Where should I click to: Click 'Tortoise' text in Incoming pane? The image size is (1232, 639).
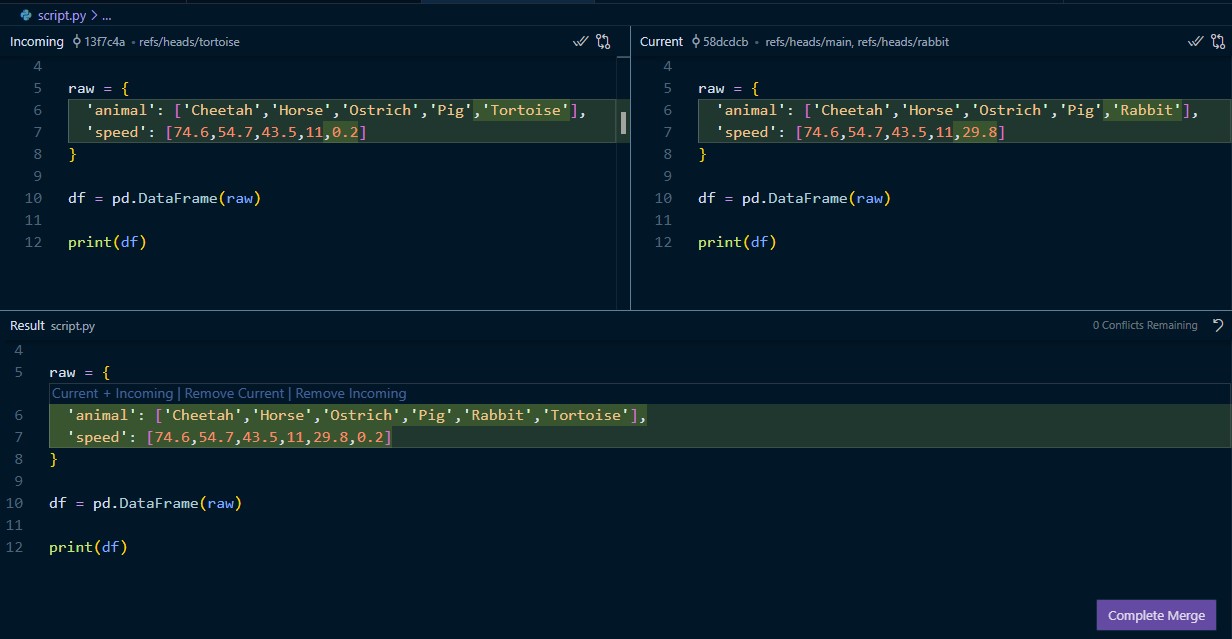tap(525, 110)
